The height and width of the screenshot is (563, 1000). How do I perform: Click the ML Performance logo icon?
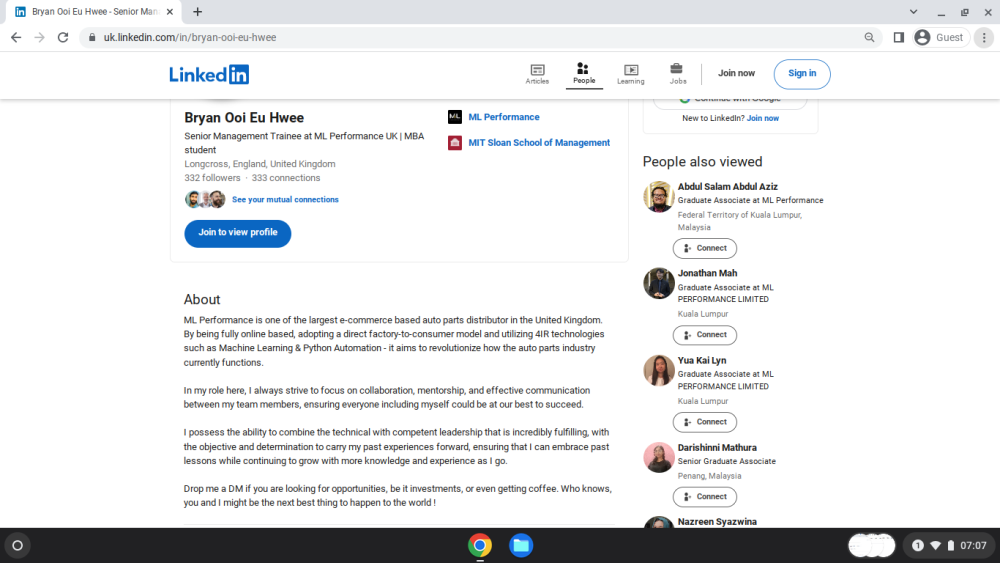[x=455, y=117]
